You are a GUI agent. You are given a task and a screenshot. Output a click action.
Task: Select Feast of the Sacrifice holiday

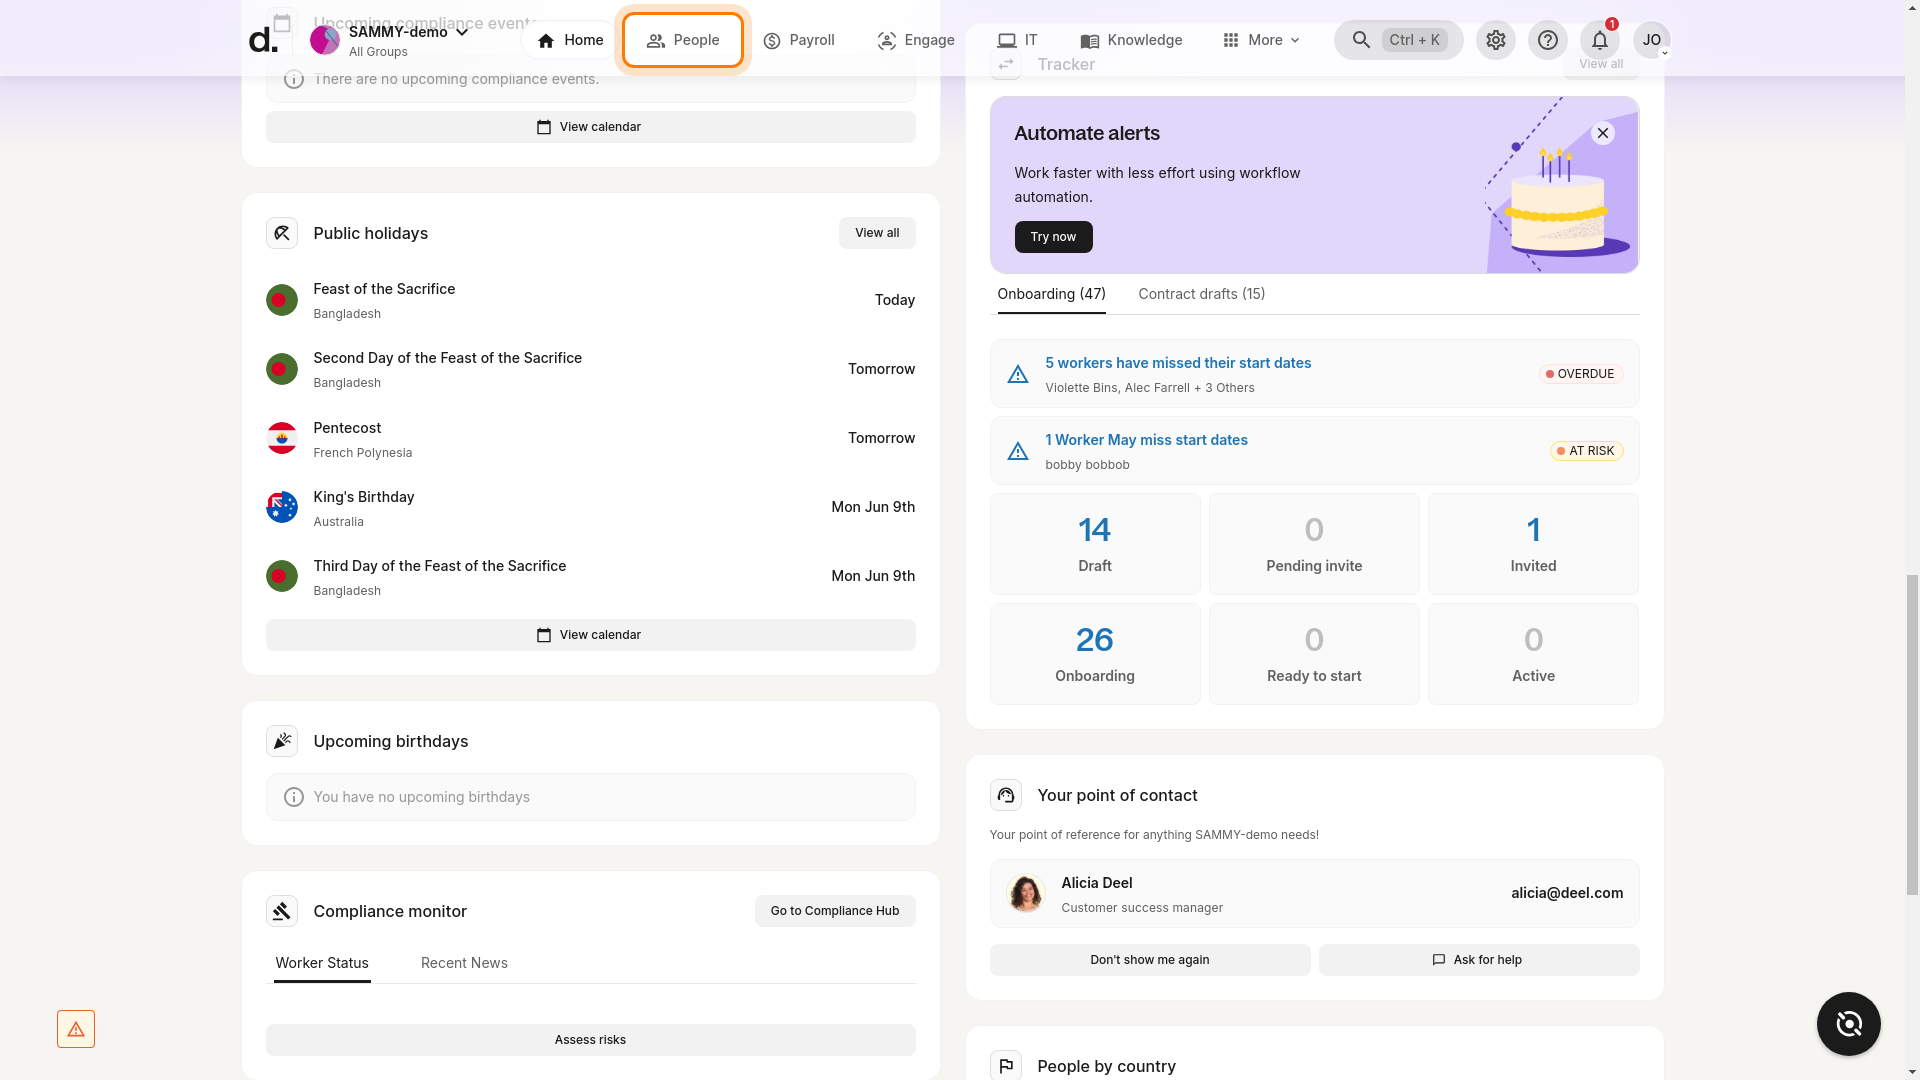coord(590,300)
